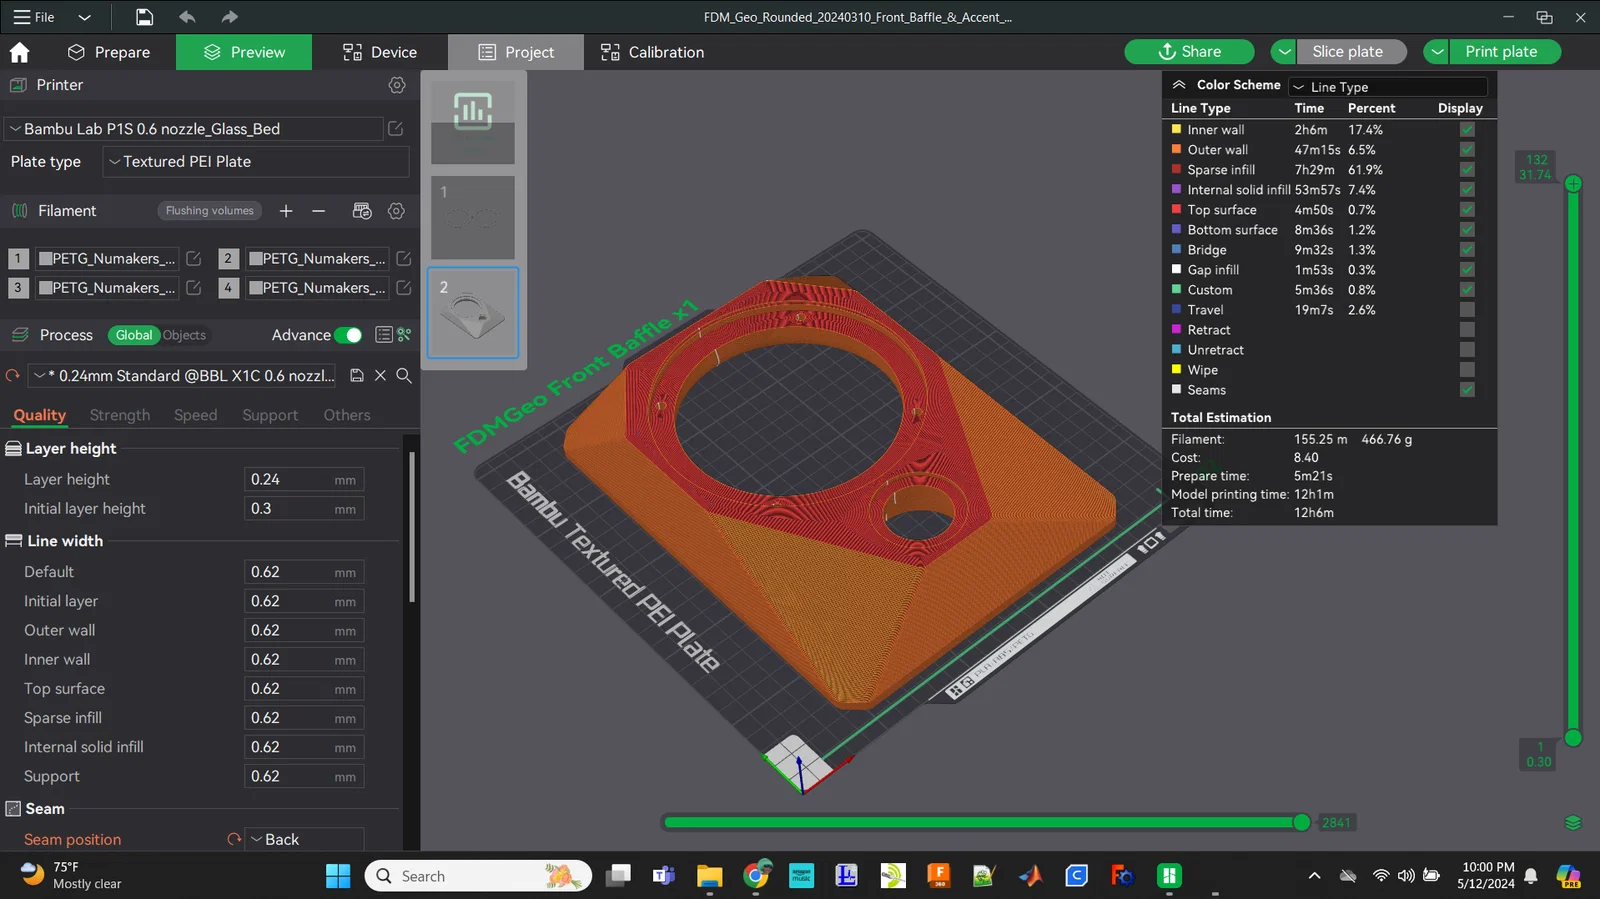Image resolution: width=1600 pixels, height=899 pixels.
Task: Open the Plate type dropdown
Action: point(257,162)
